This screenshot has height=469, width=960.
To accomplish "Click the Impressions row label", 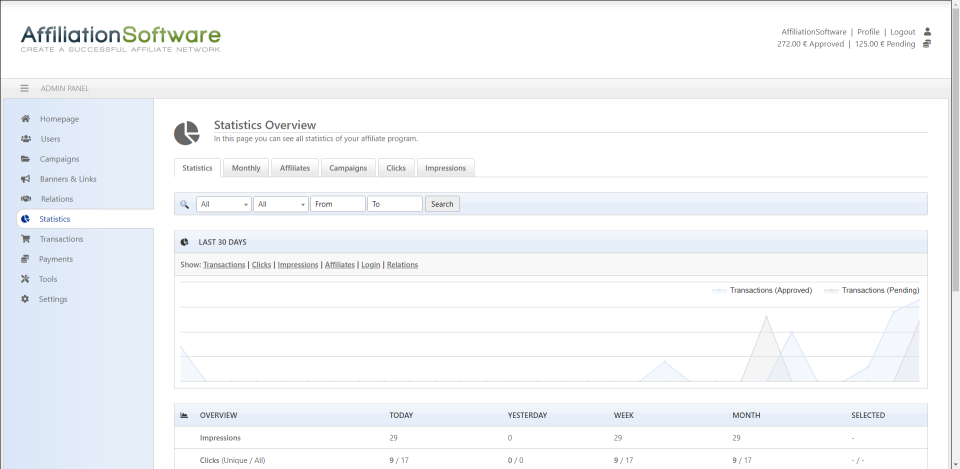I will click(x=220, y=438).
